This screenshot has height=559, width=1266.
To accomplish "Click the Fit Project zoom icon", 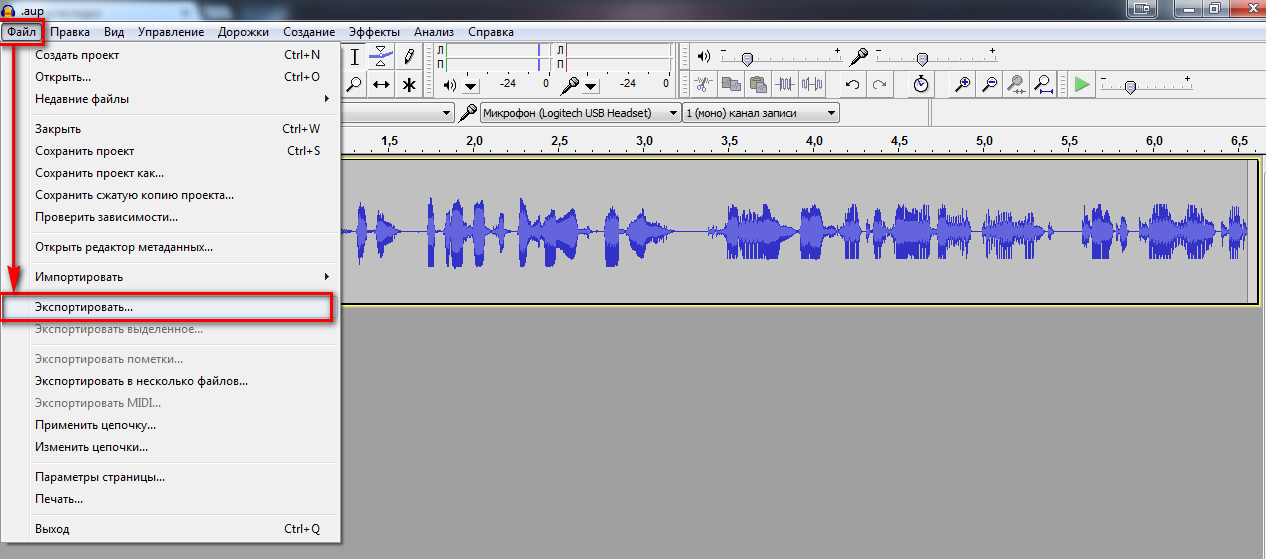I will point(1043,85).
